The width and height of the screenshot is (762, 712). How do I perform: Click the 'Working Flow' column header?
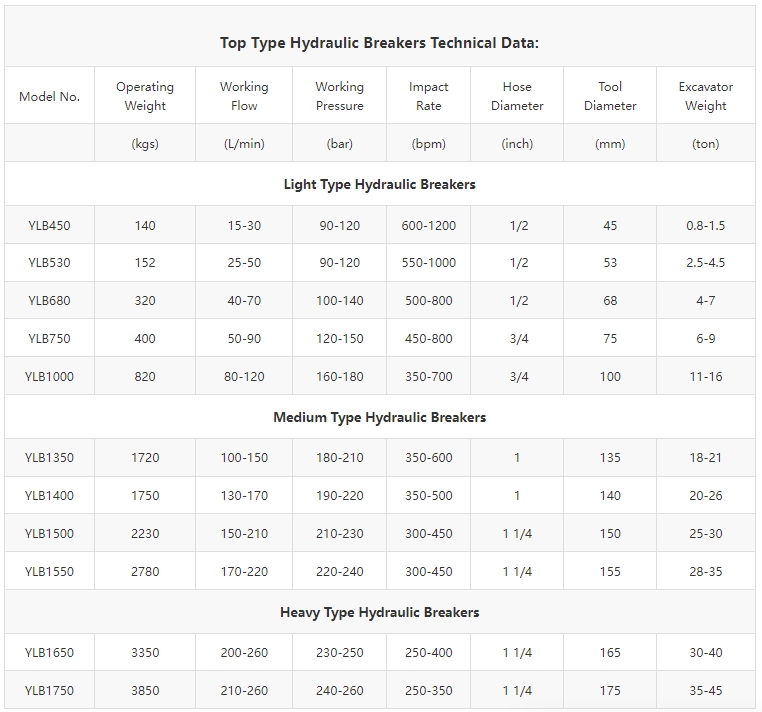244,96
